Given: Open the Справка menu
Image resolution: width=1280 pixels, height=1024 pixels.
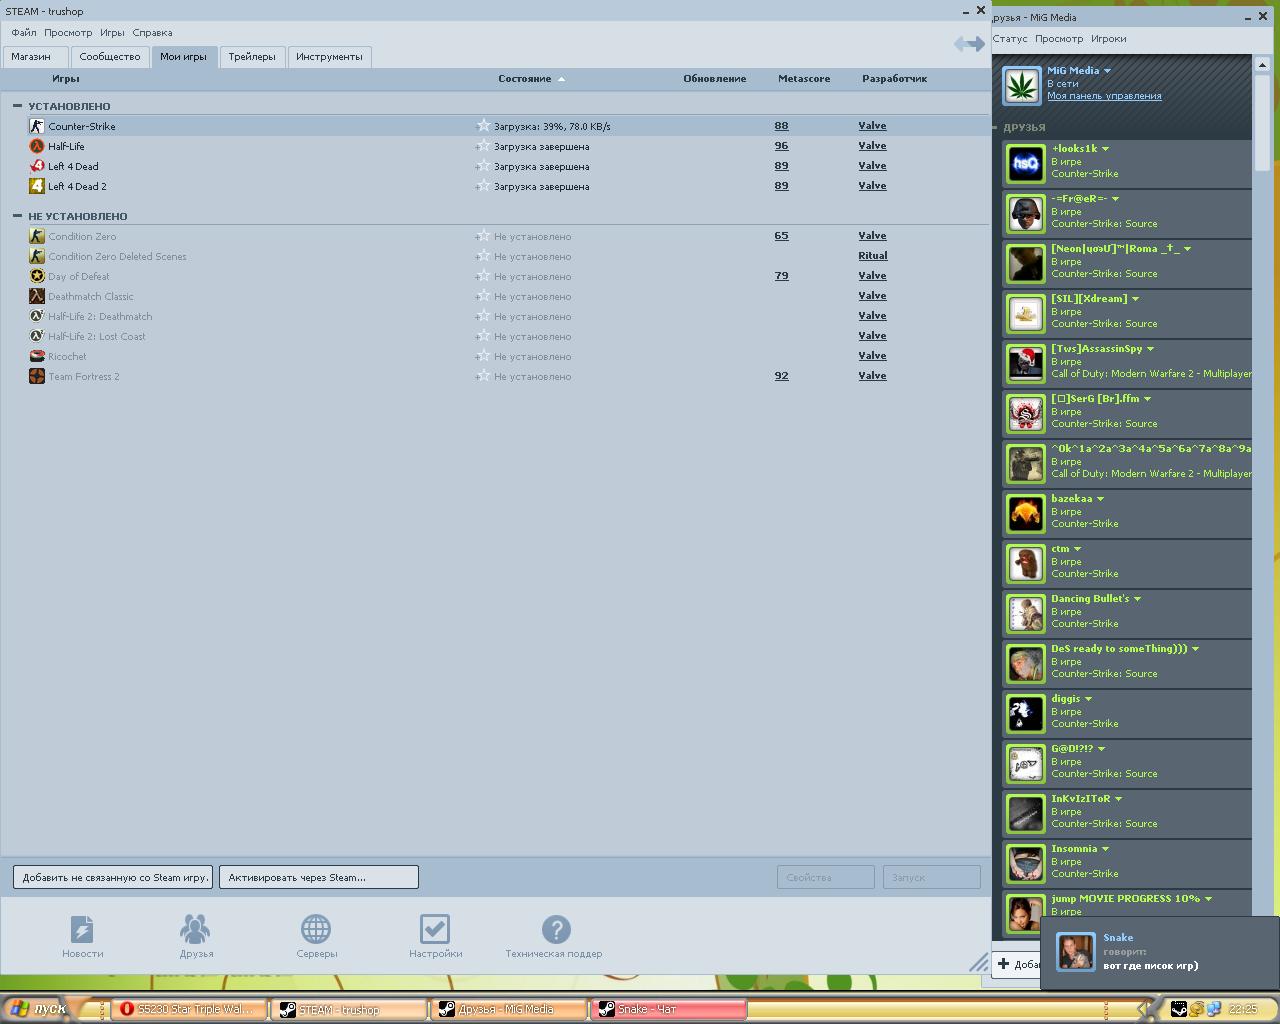Looking at the screenshot, I should click(152, 33).
